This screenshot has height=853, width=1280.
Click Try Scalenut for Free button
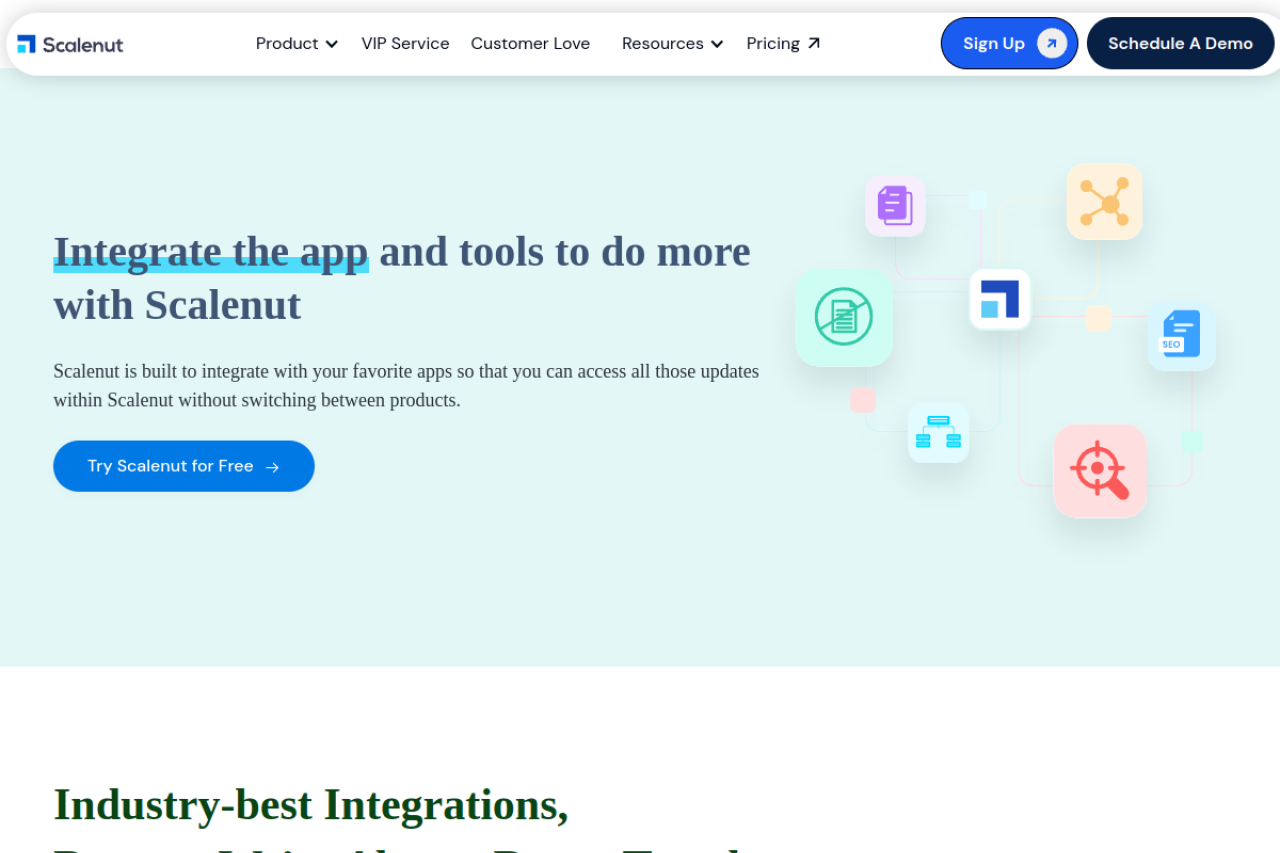184,466
